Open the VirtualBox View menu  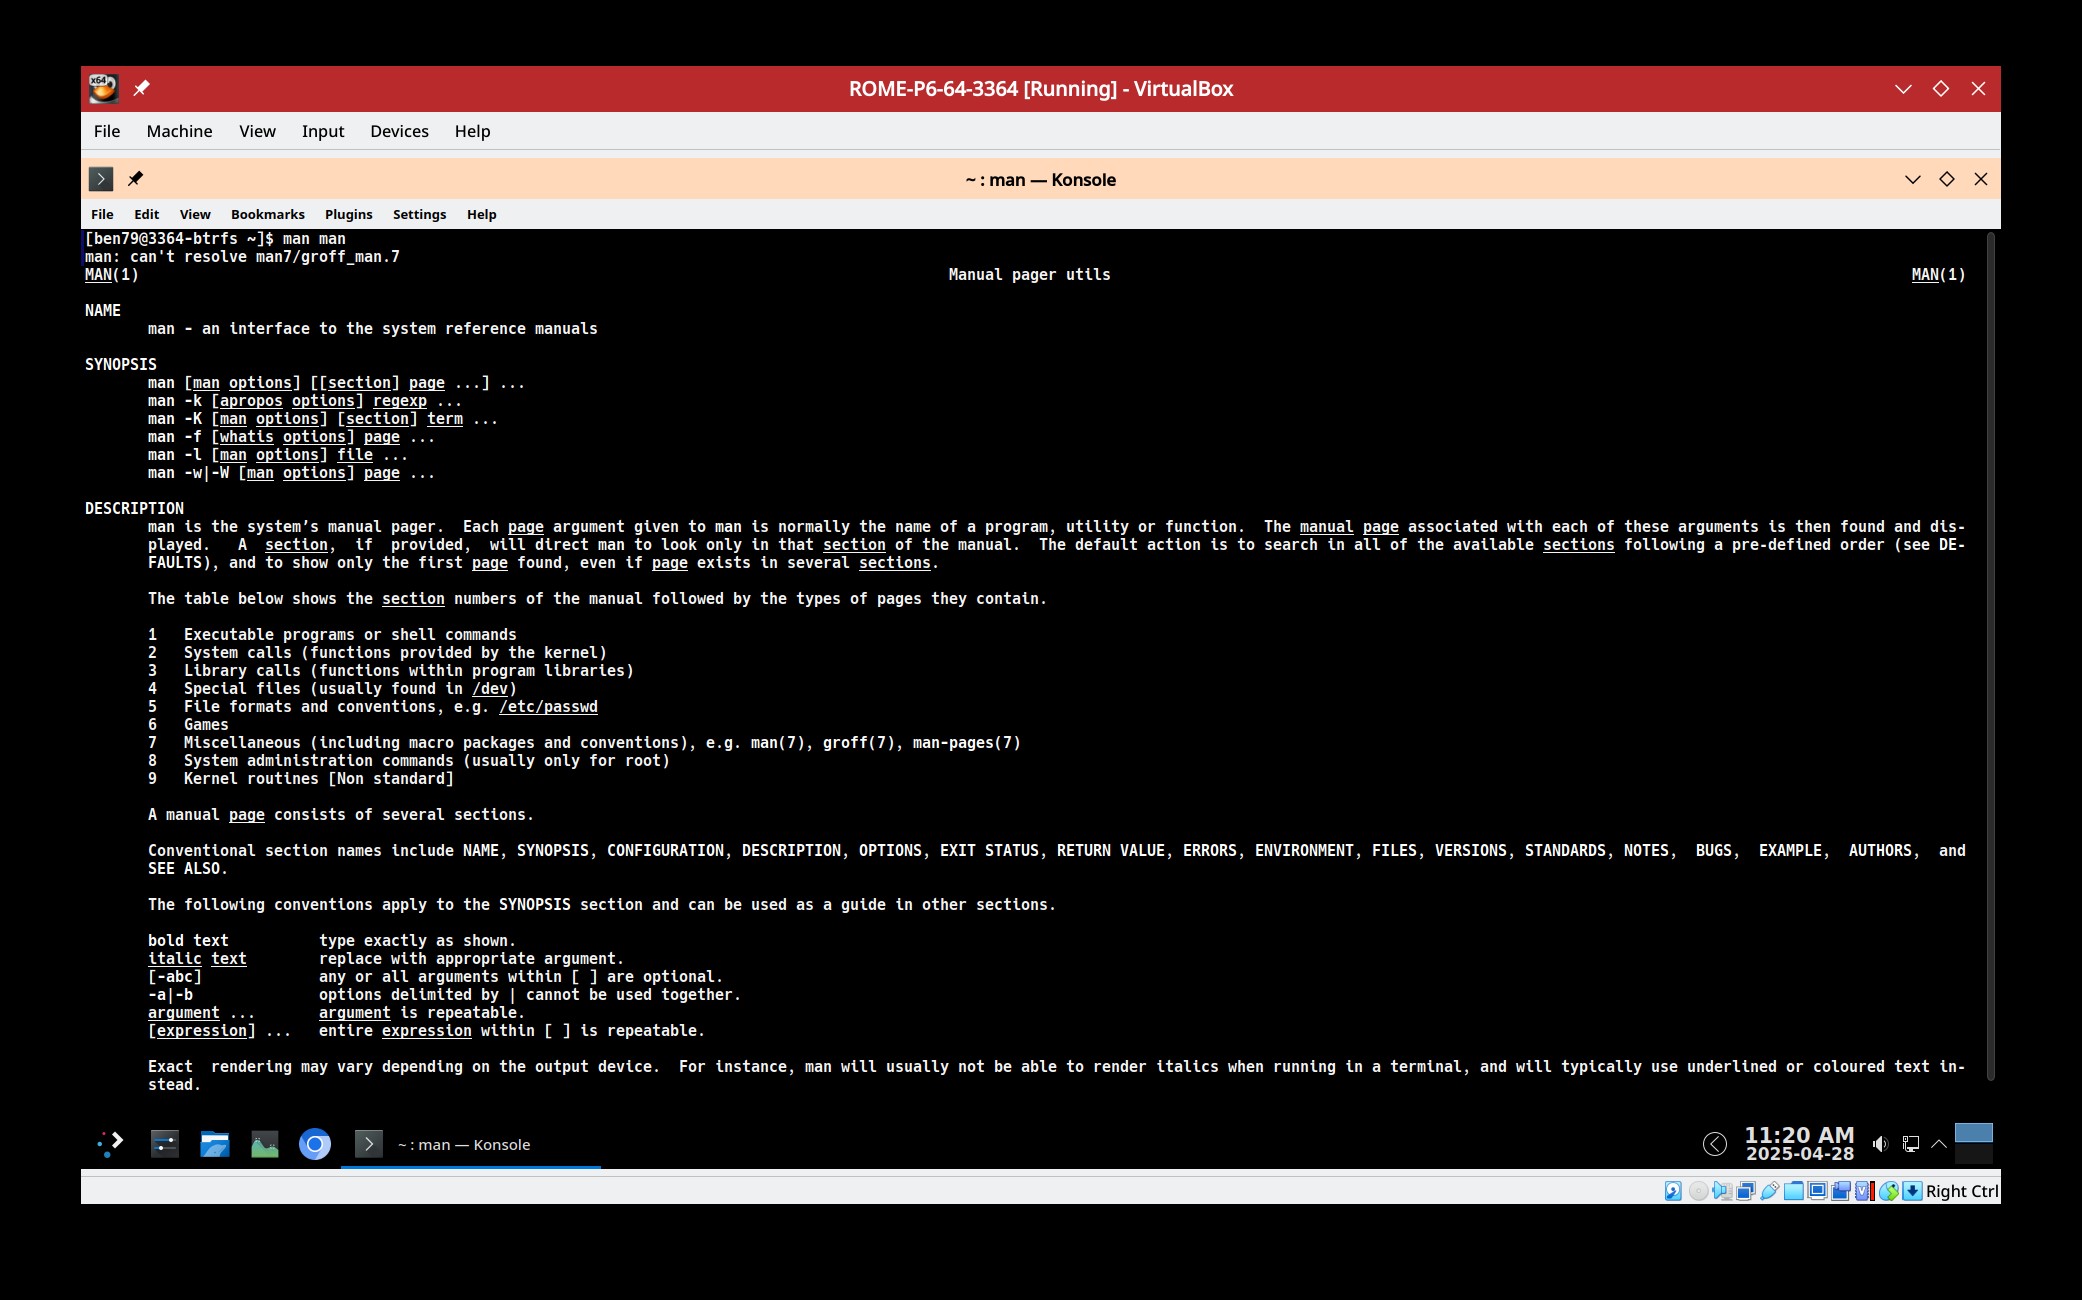pos(257,131)
